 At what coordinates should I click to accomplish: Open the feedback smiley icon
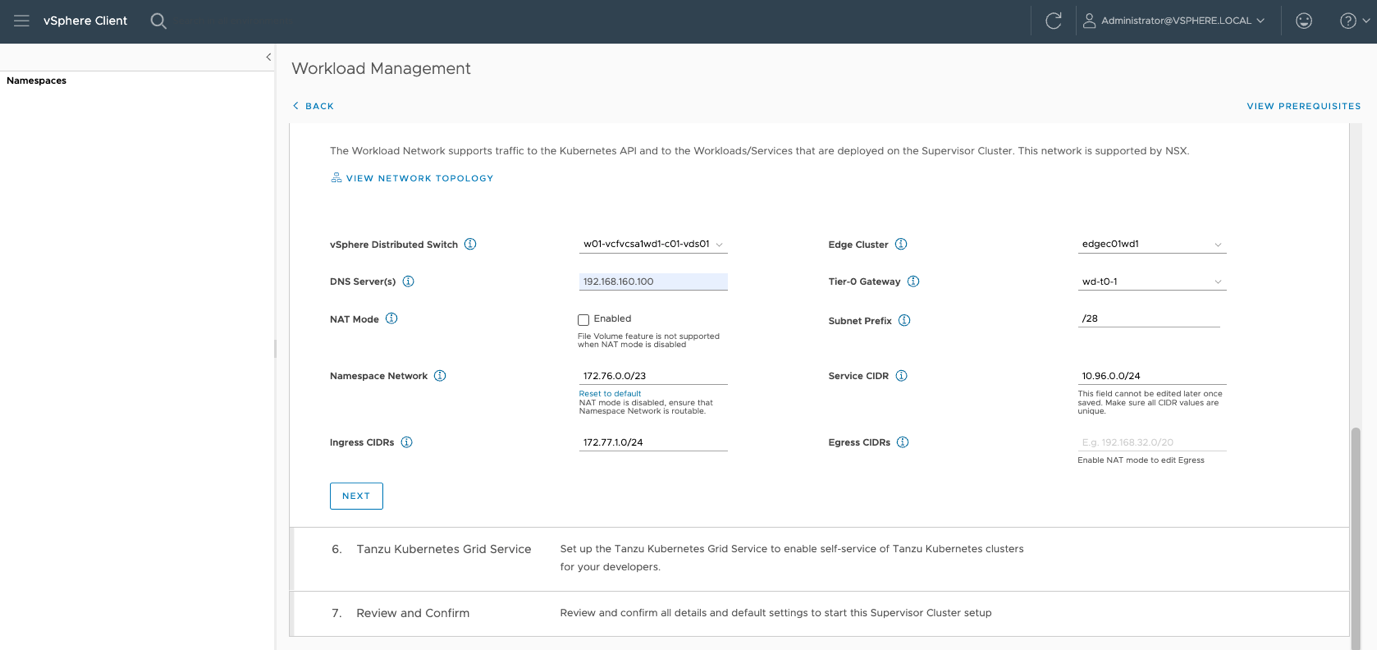(1304, 20)
